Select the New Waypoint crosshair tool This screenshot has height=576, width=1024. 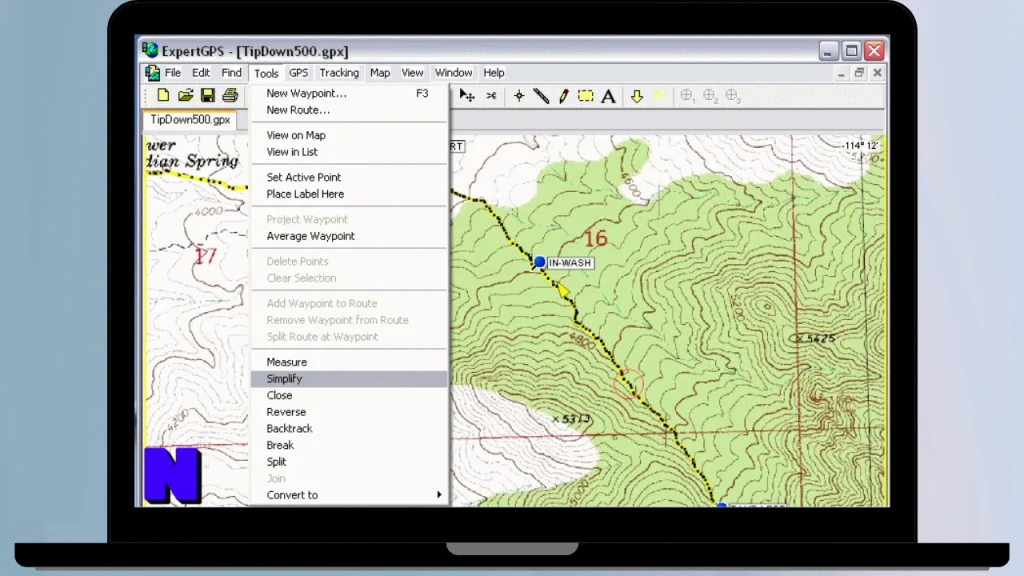(519, 96)
